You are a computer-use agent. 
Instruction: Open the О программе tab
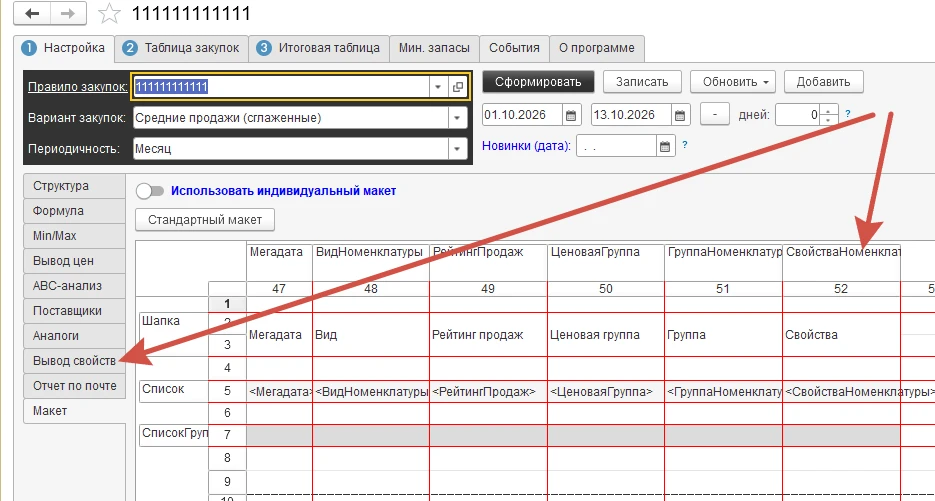click(596, 48)
